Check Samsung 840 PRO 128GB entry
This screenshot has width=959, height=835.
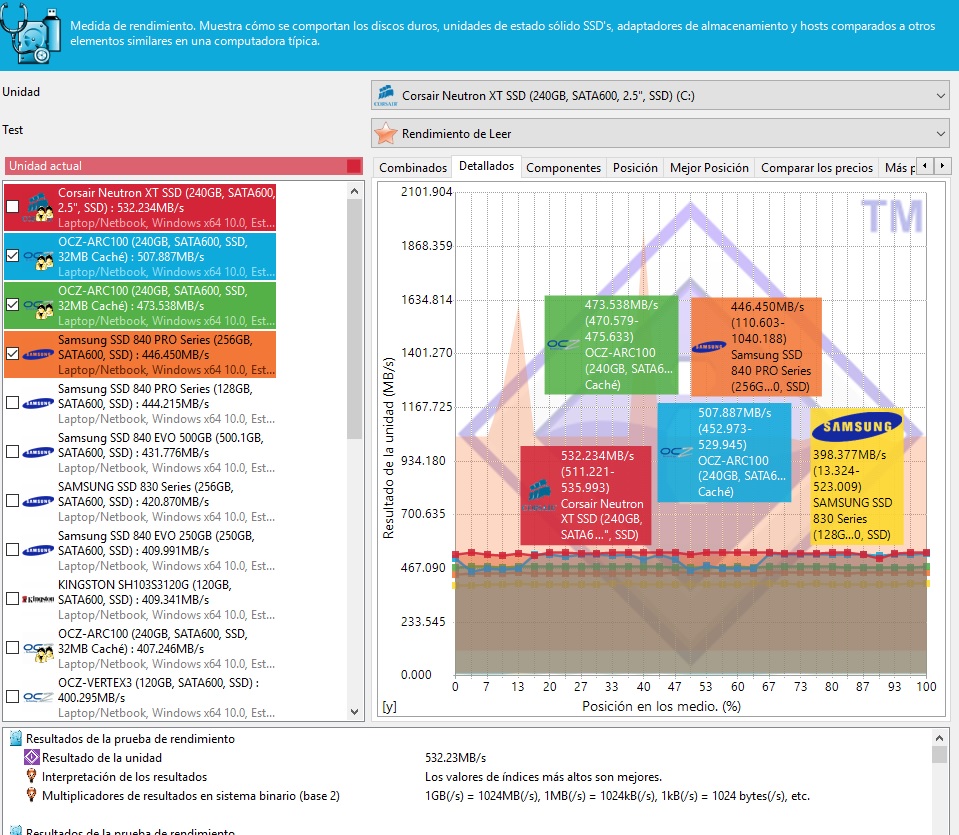(x=12, y=403)
